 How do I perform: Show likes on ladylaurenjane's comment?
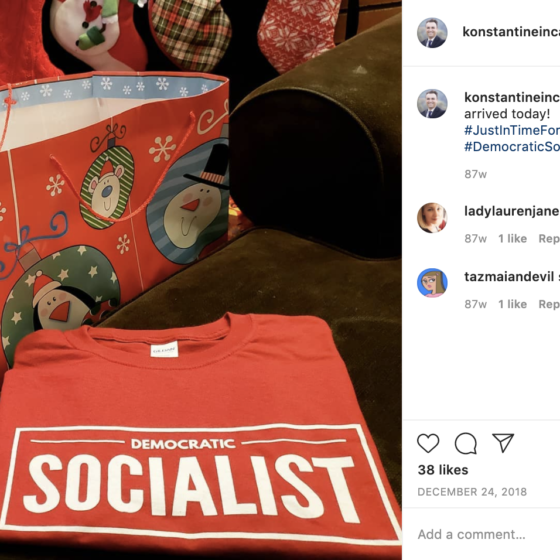(512, 239)
